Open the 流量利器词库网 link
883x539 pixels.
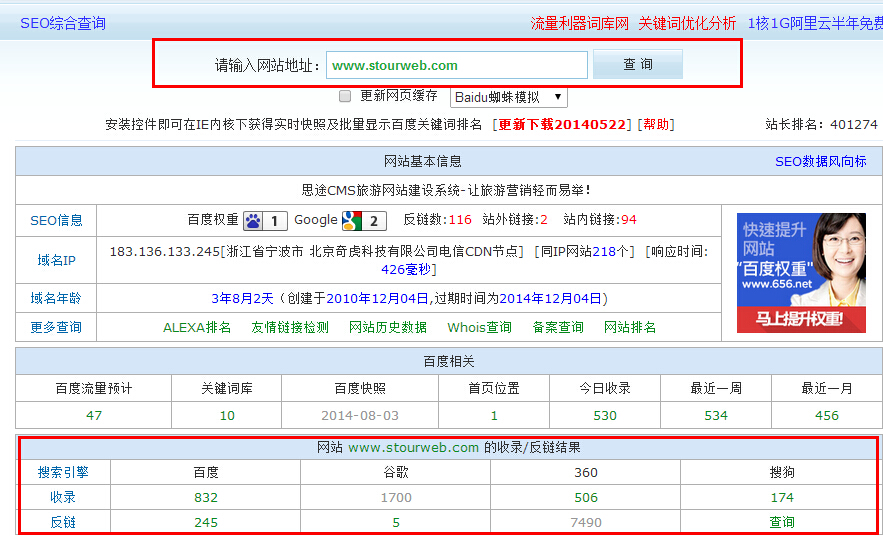click(579, 23)
